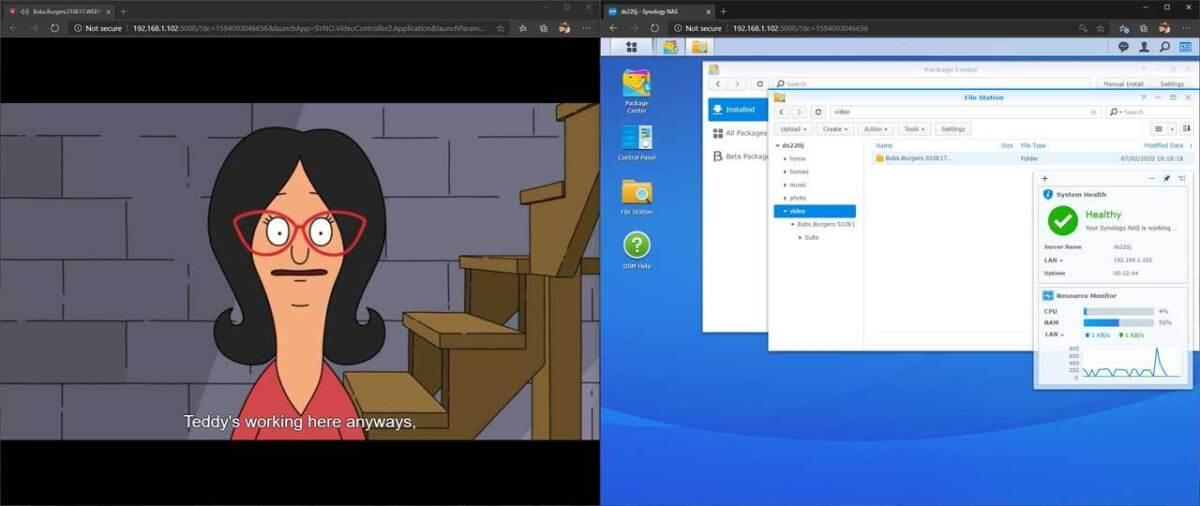Refresh the Package Center list
Viewport: 1200px width, 506px height.
pos(760,84)
